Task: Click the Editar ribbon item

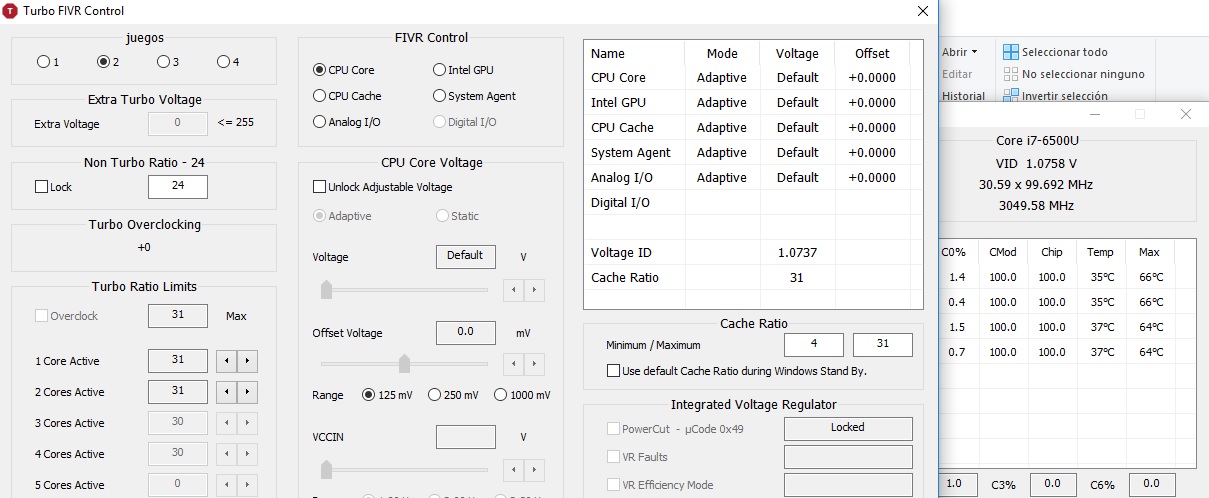Action: (957, 74)
